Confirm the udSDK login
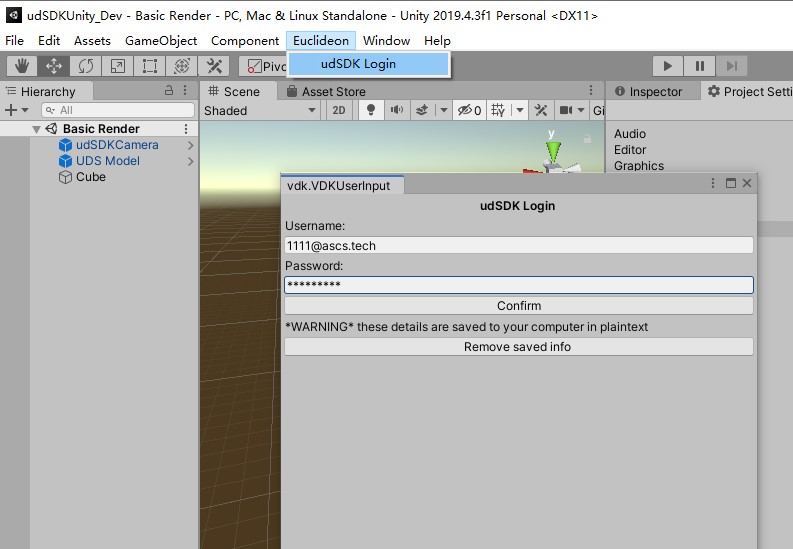Screen dimensions: 793x549 pyautogui.click(x=519, y=306)
